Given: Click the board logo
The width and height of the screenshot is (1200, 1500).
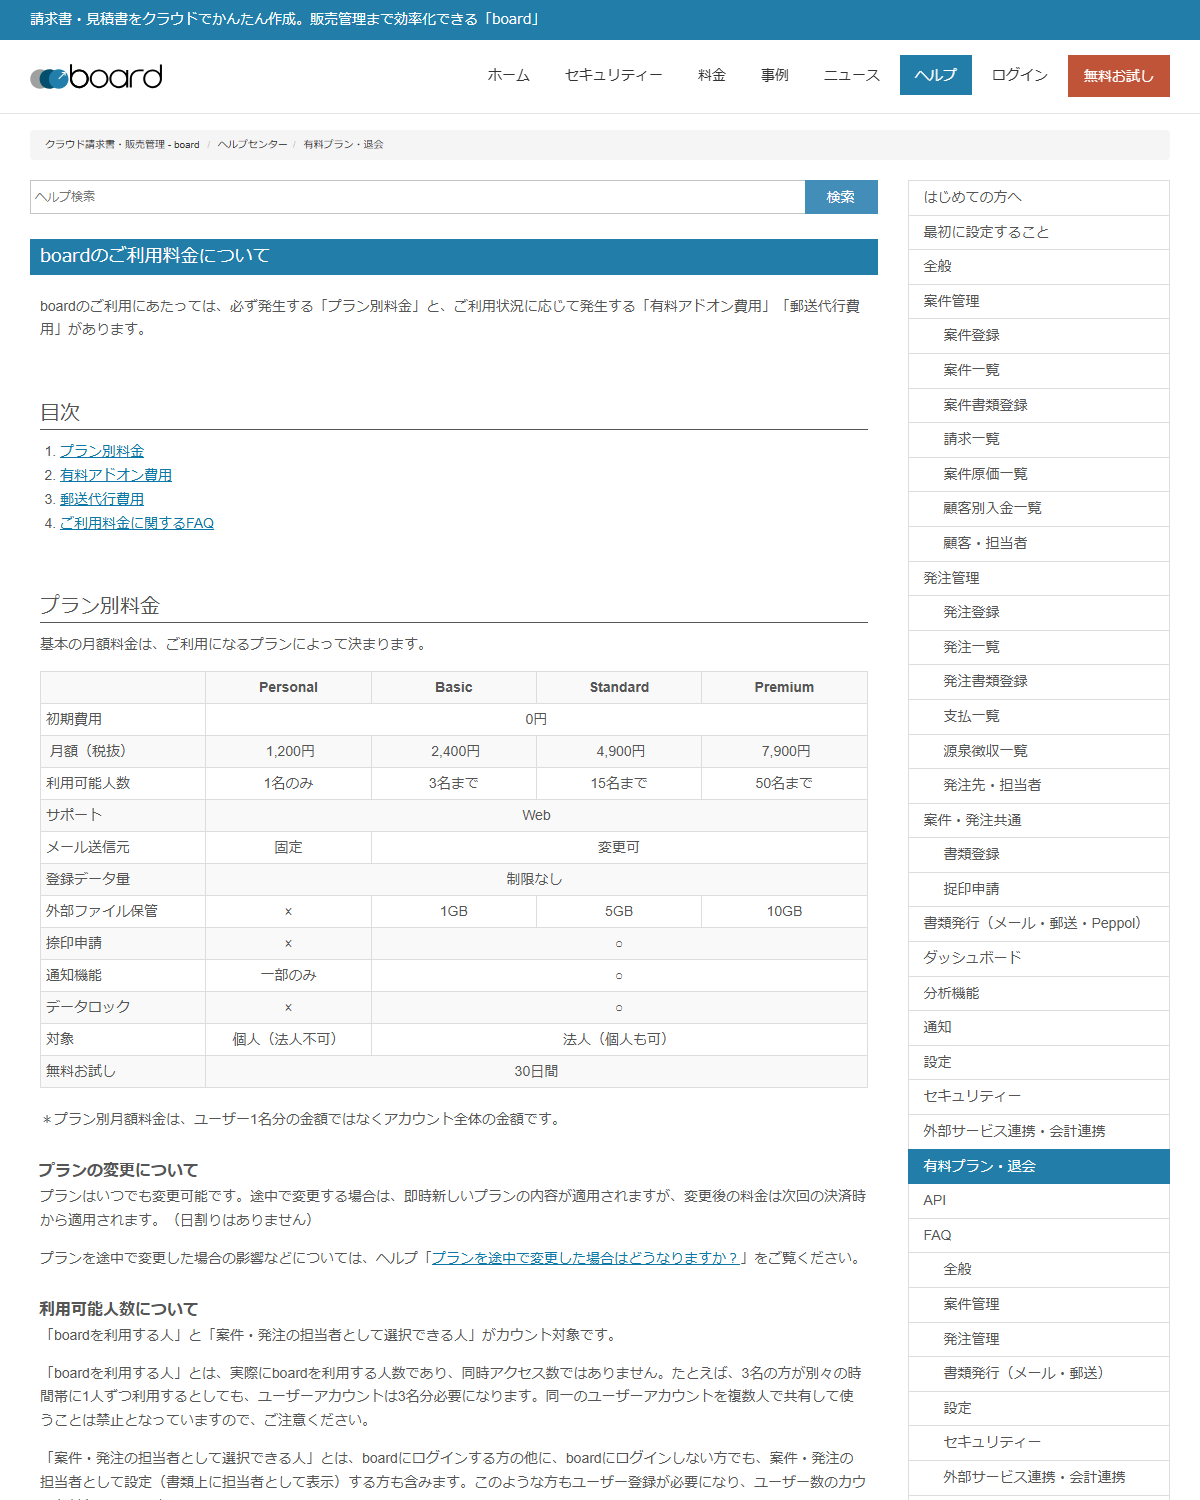Looking at the screenshot, I should click(96, 77).
